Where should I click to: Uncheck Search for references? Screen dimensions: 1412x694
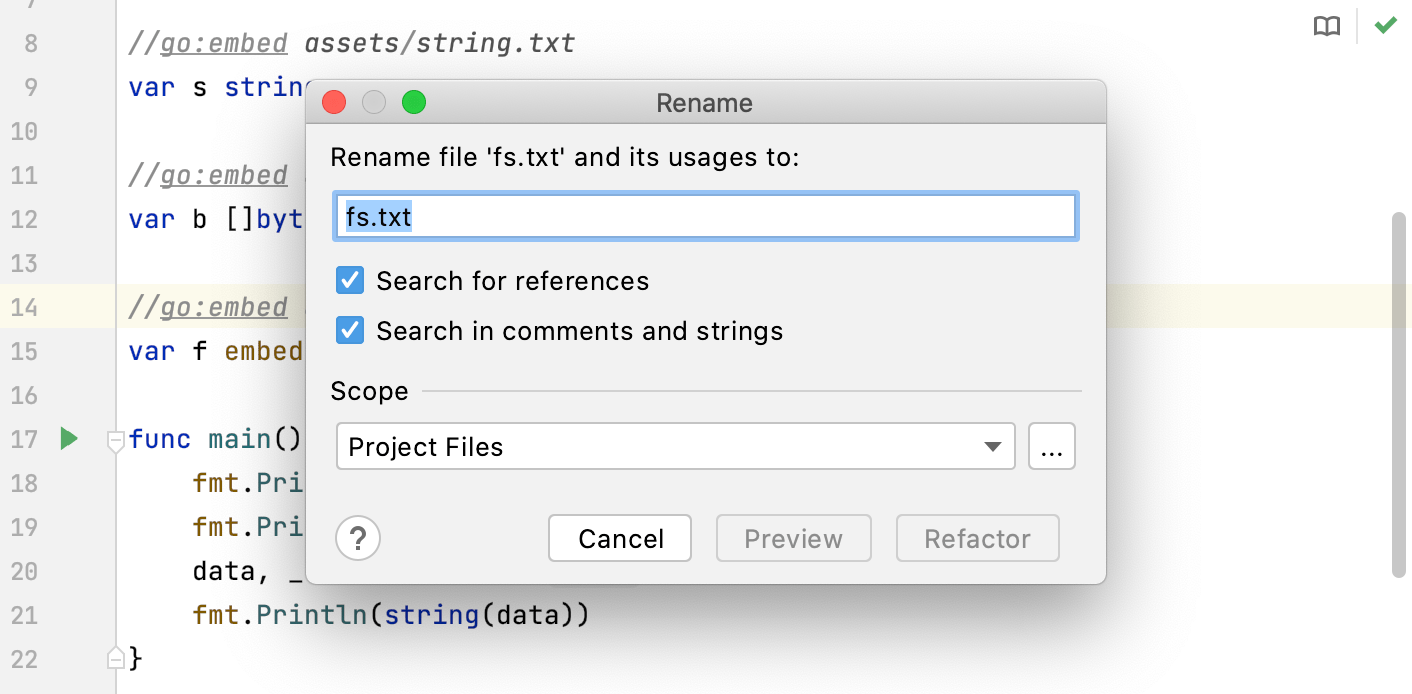tap(350, 280)
